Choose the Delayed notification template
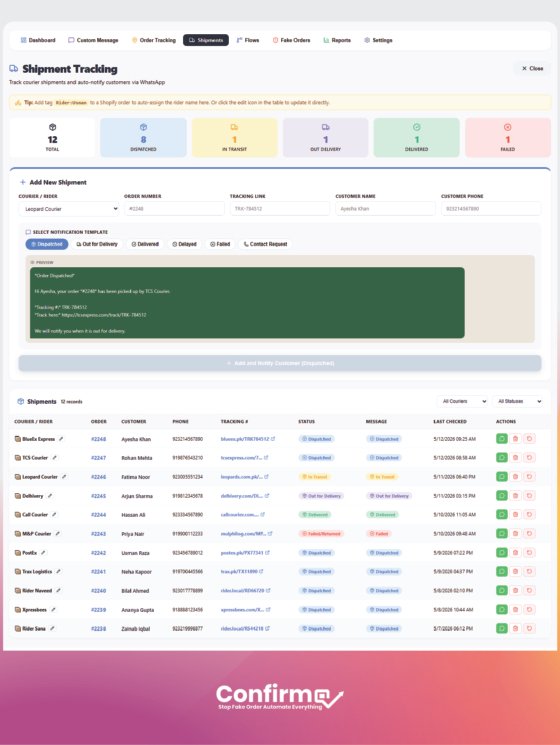This screenshot has height=745, width=560. (184, 244)
